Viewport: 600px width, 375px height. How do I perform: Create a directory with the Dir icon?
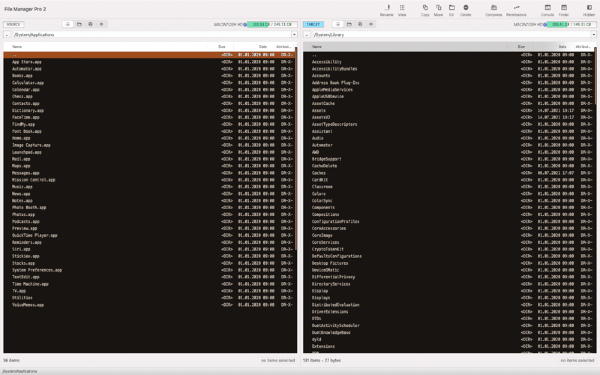coord(452,10)
